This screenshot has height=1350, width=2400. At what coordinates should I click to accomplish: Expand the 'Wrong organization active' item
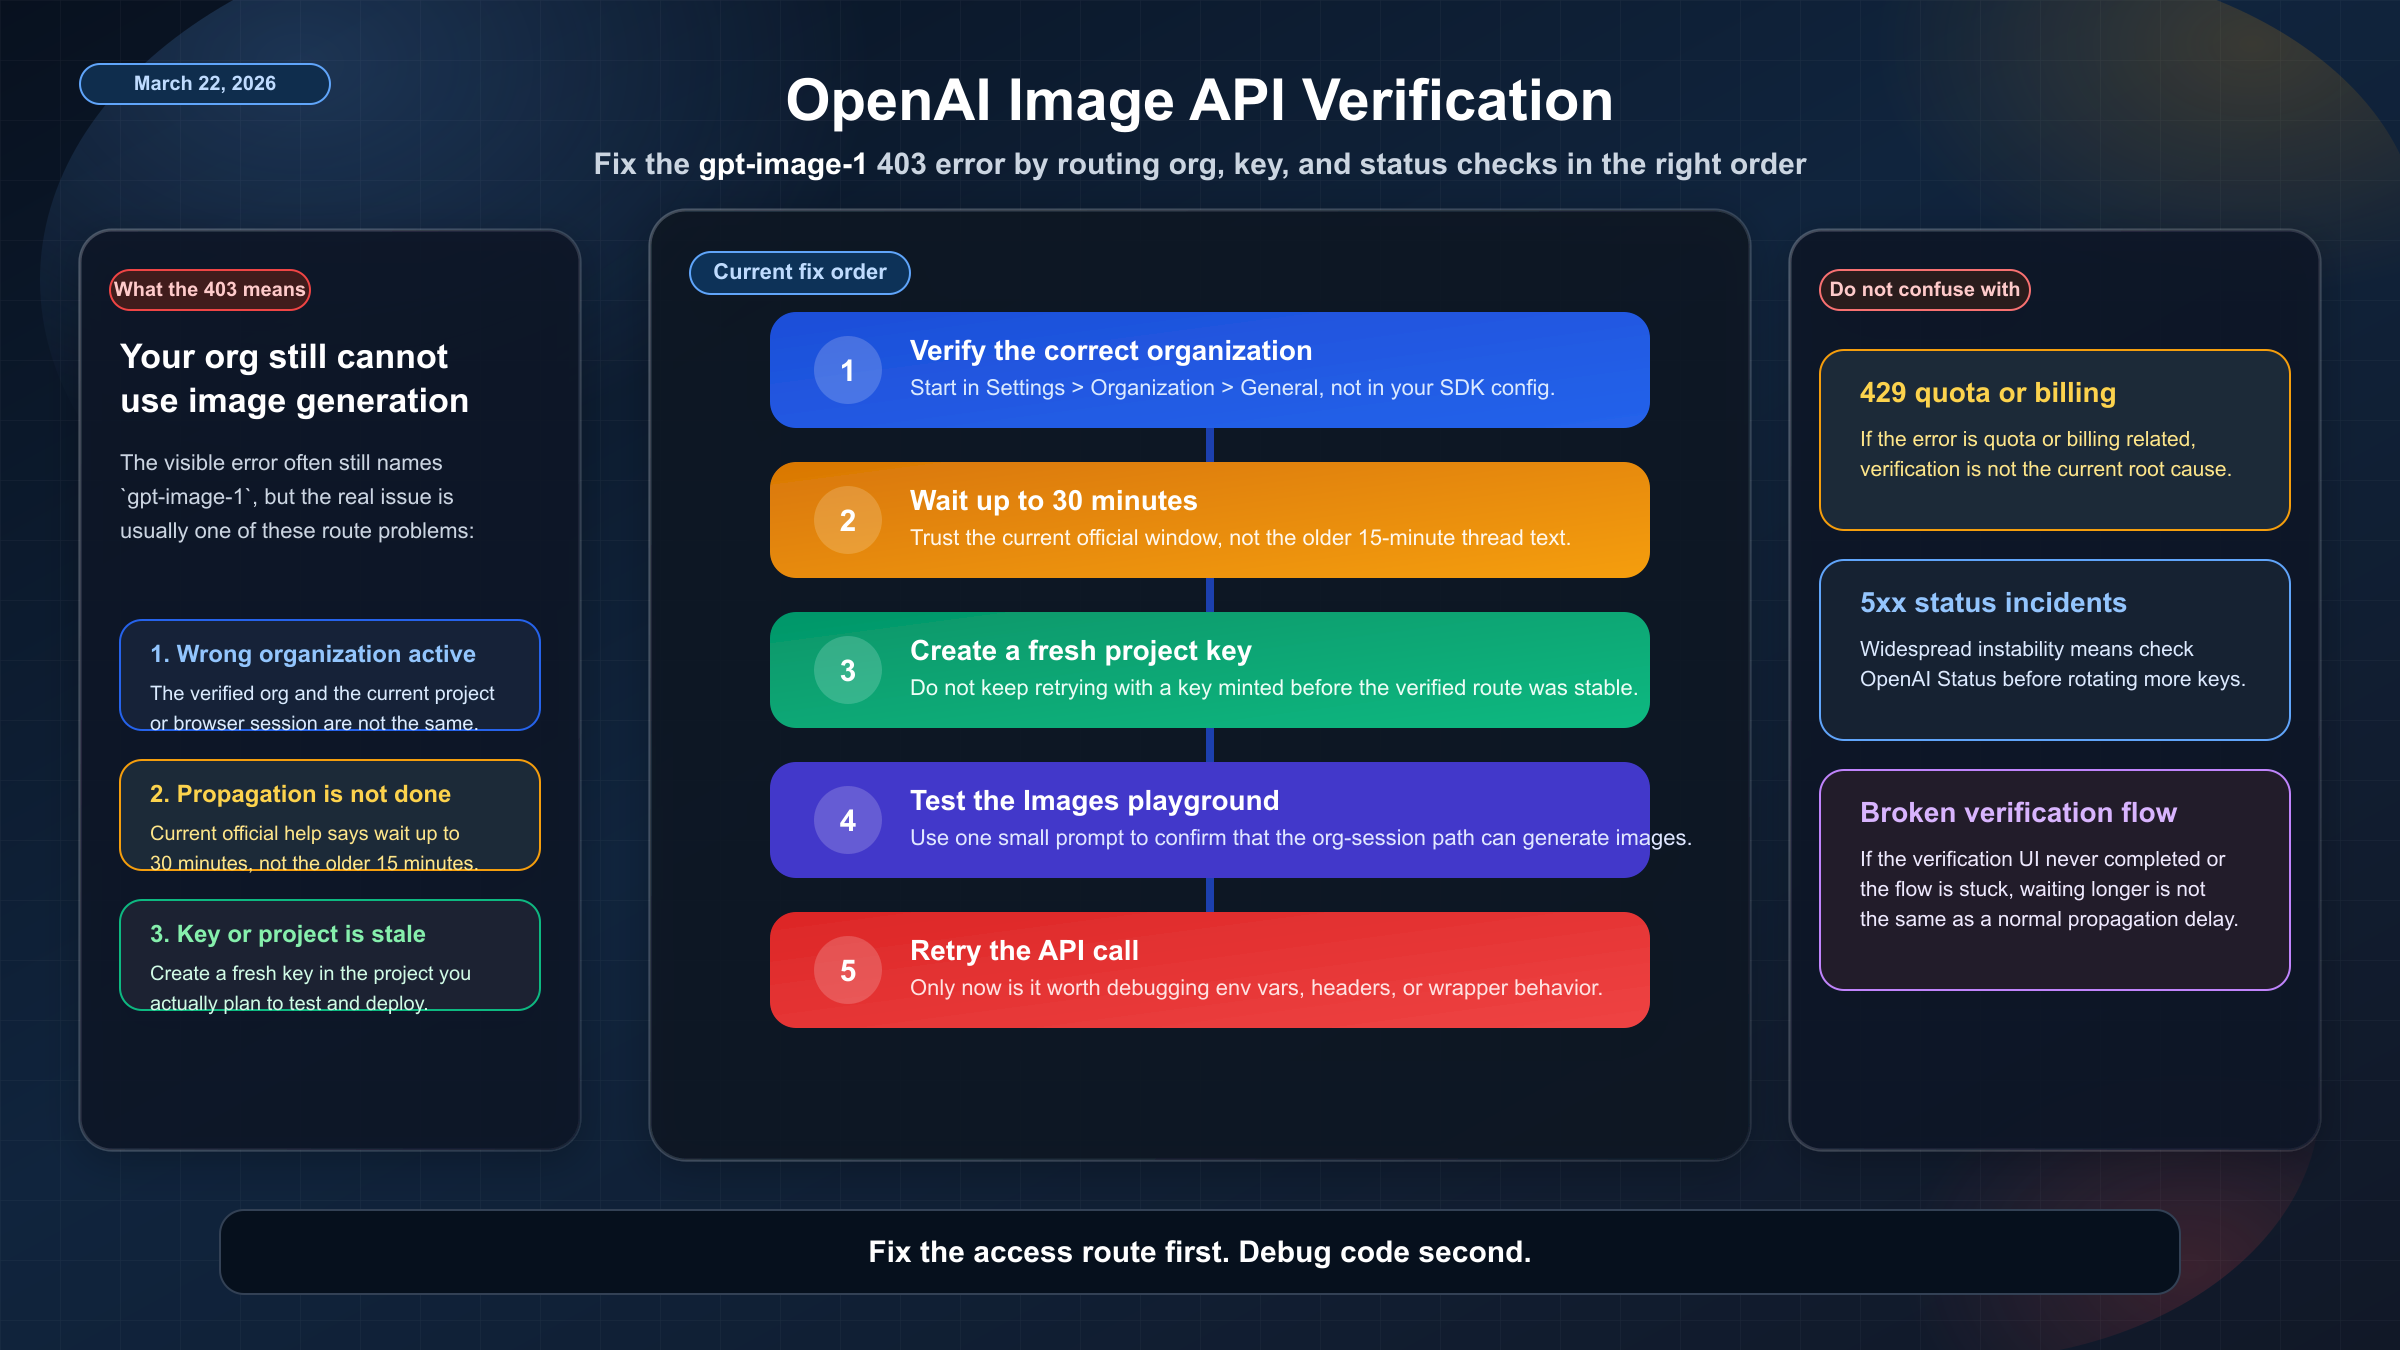click(330, 676)
